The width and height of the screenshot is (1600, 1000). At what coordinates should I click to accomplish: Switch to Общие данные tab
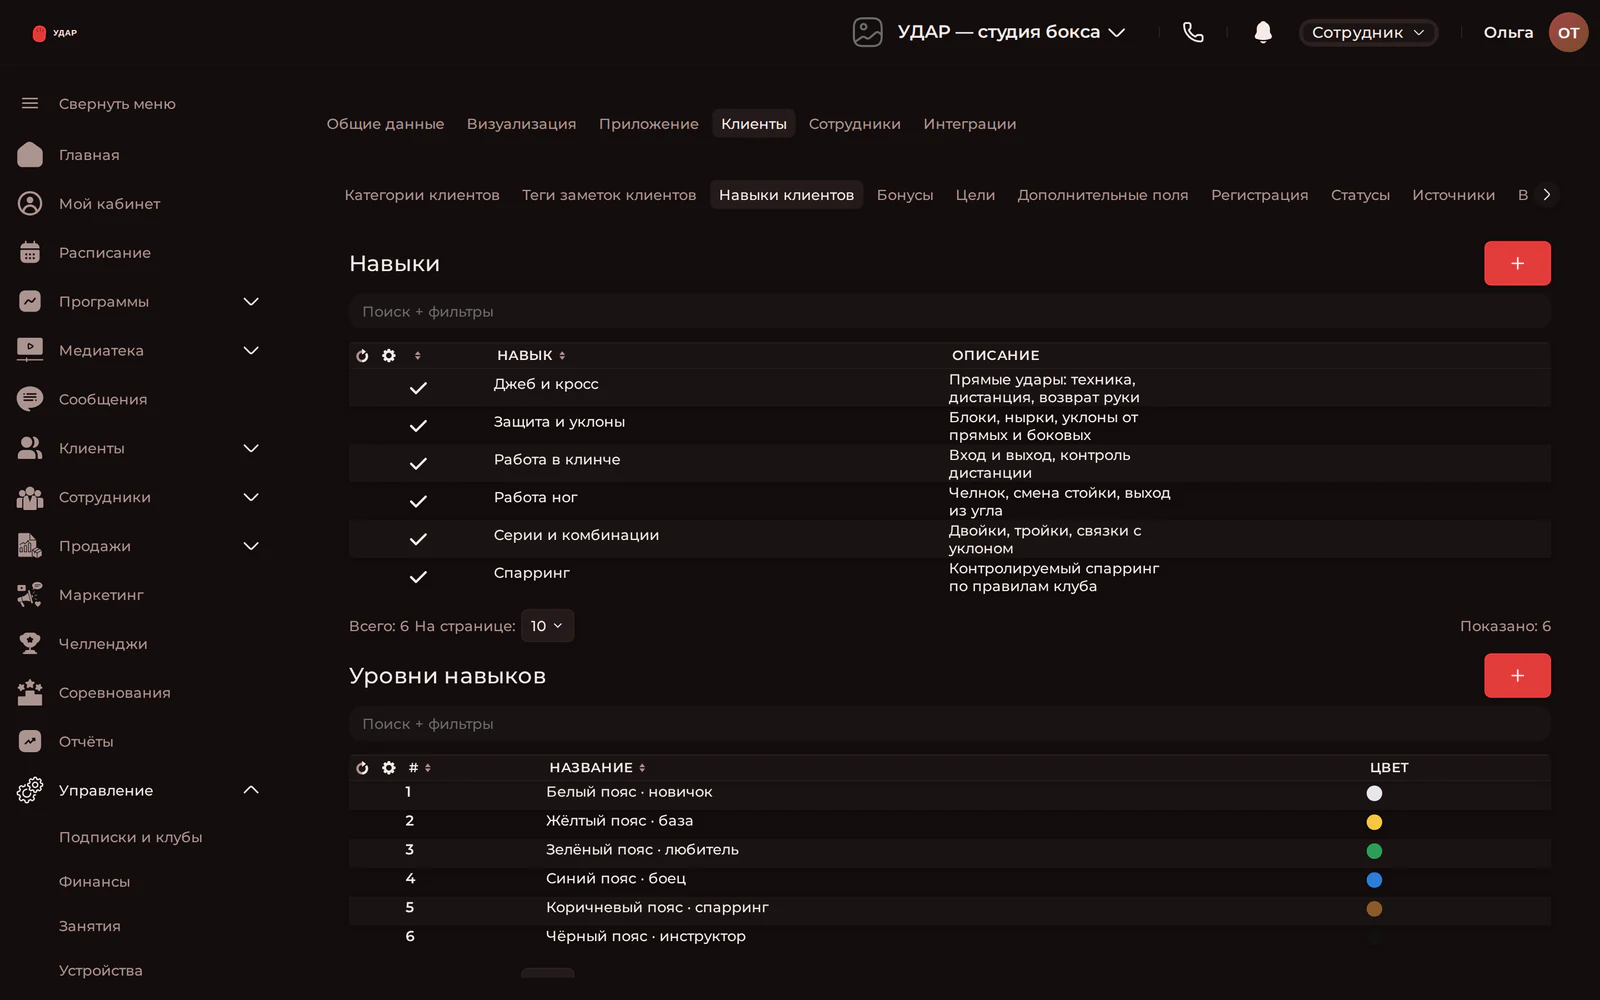click(385, 124)
